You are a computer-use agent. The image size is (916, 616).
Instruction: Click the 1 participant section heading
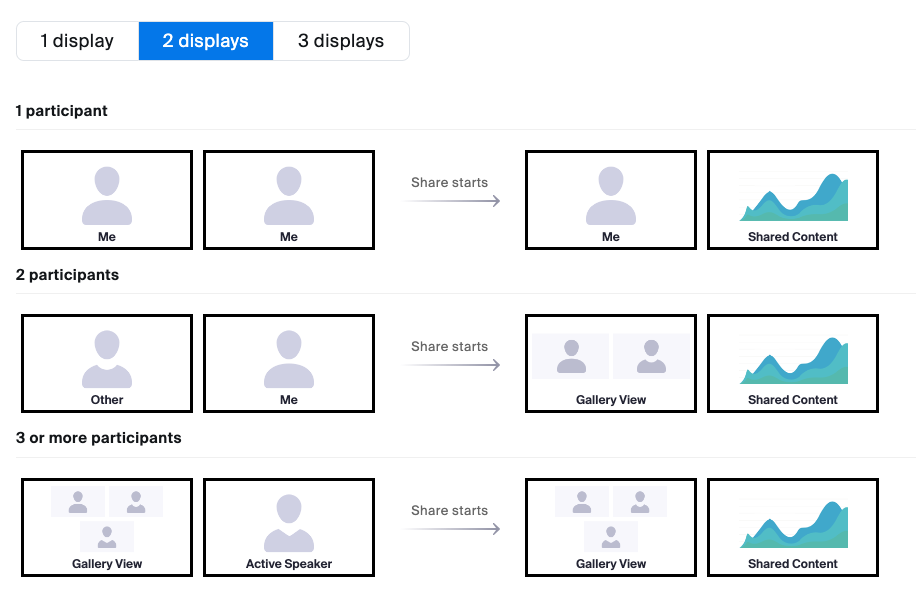point(61,111)
